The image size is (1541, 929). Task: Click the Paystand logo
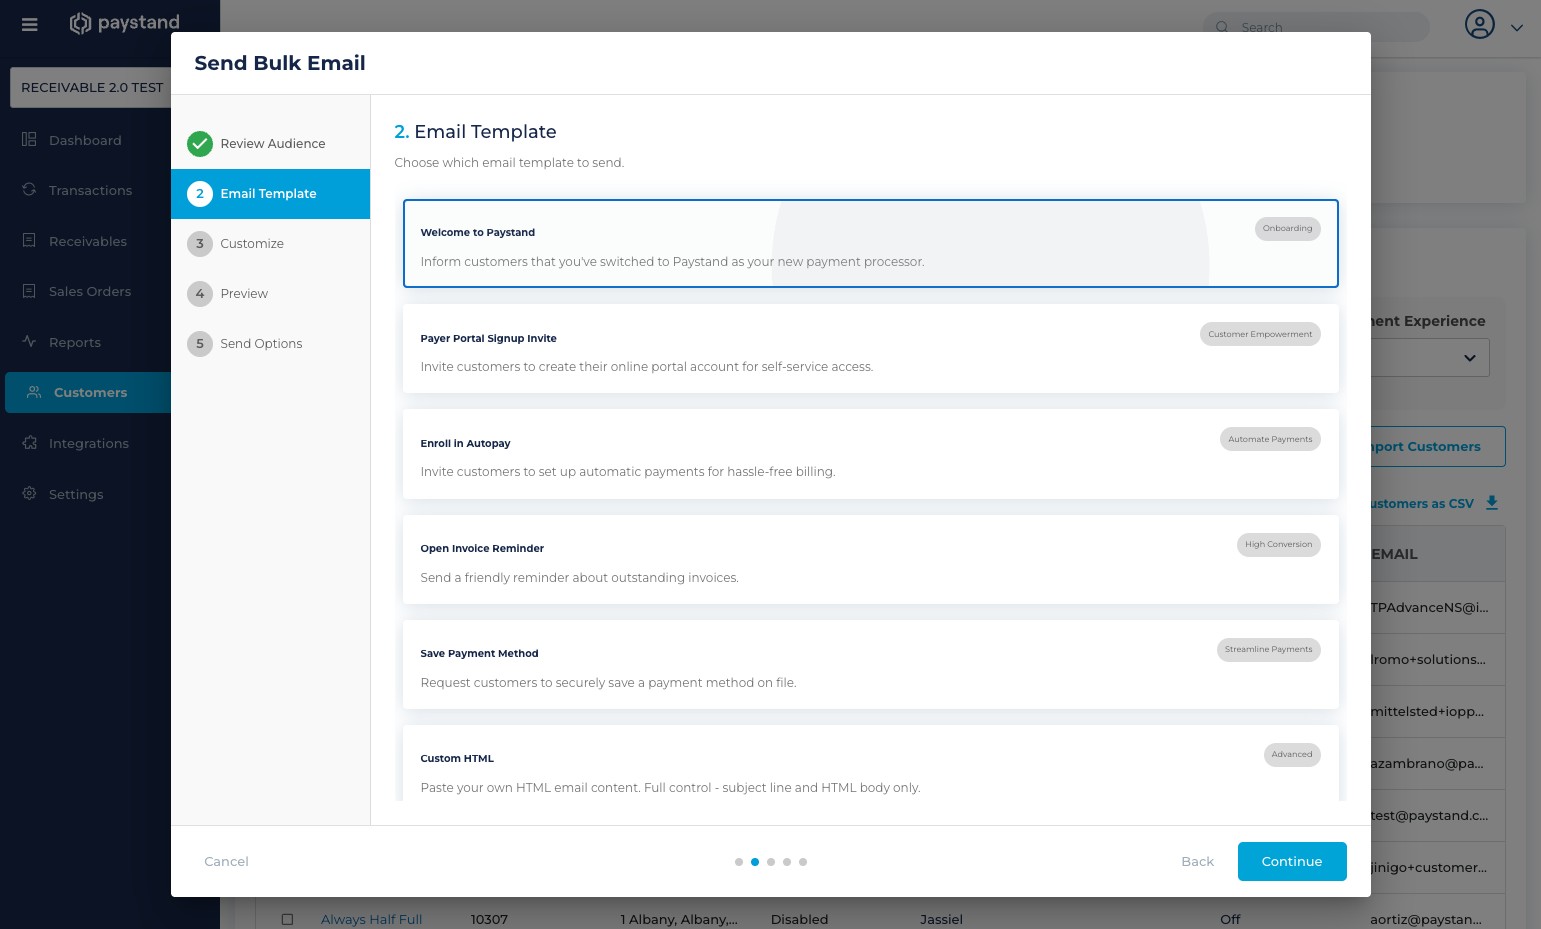pyautogui.click(x=125, y=23)
